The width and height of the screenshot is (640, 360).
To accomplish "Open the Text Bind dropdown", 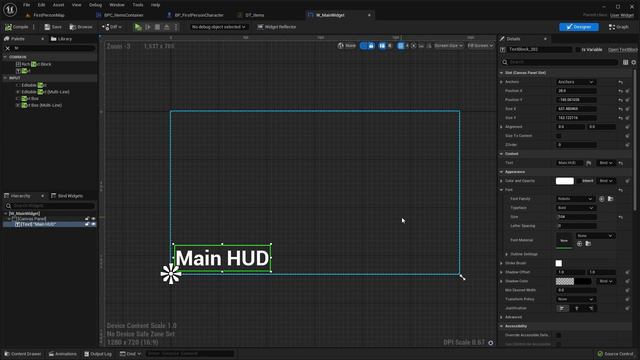I will 606,163.
